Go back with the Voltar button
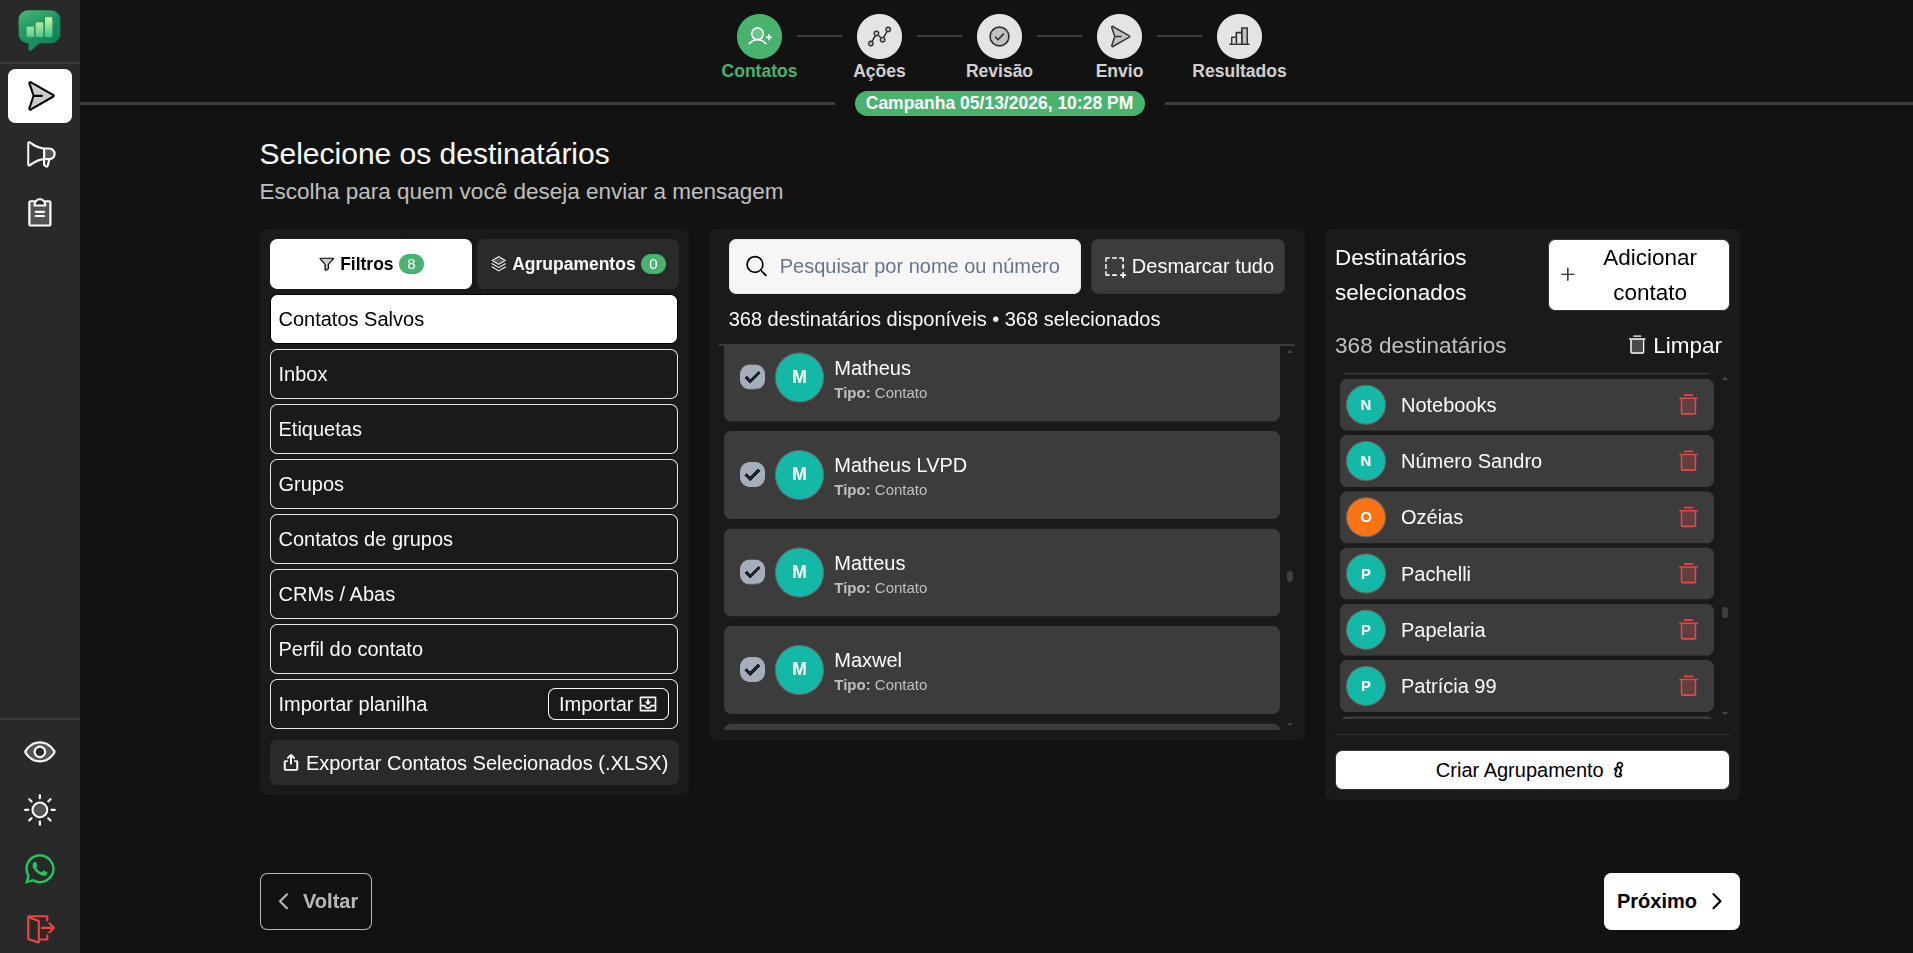This screenshot has height=953, width=1913. pos(316,901)
